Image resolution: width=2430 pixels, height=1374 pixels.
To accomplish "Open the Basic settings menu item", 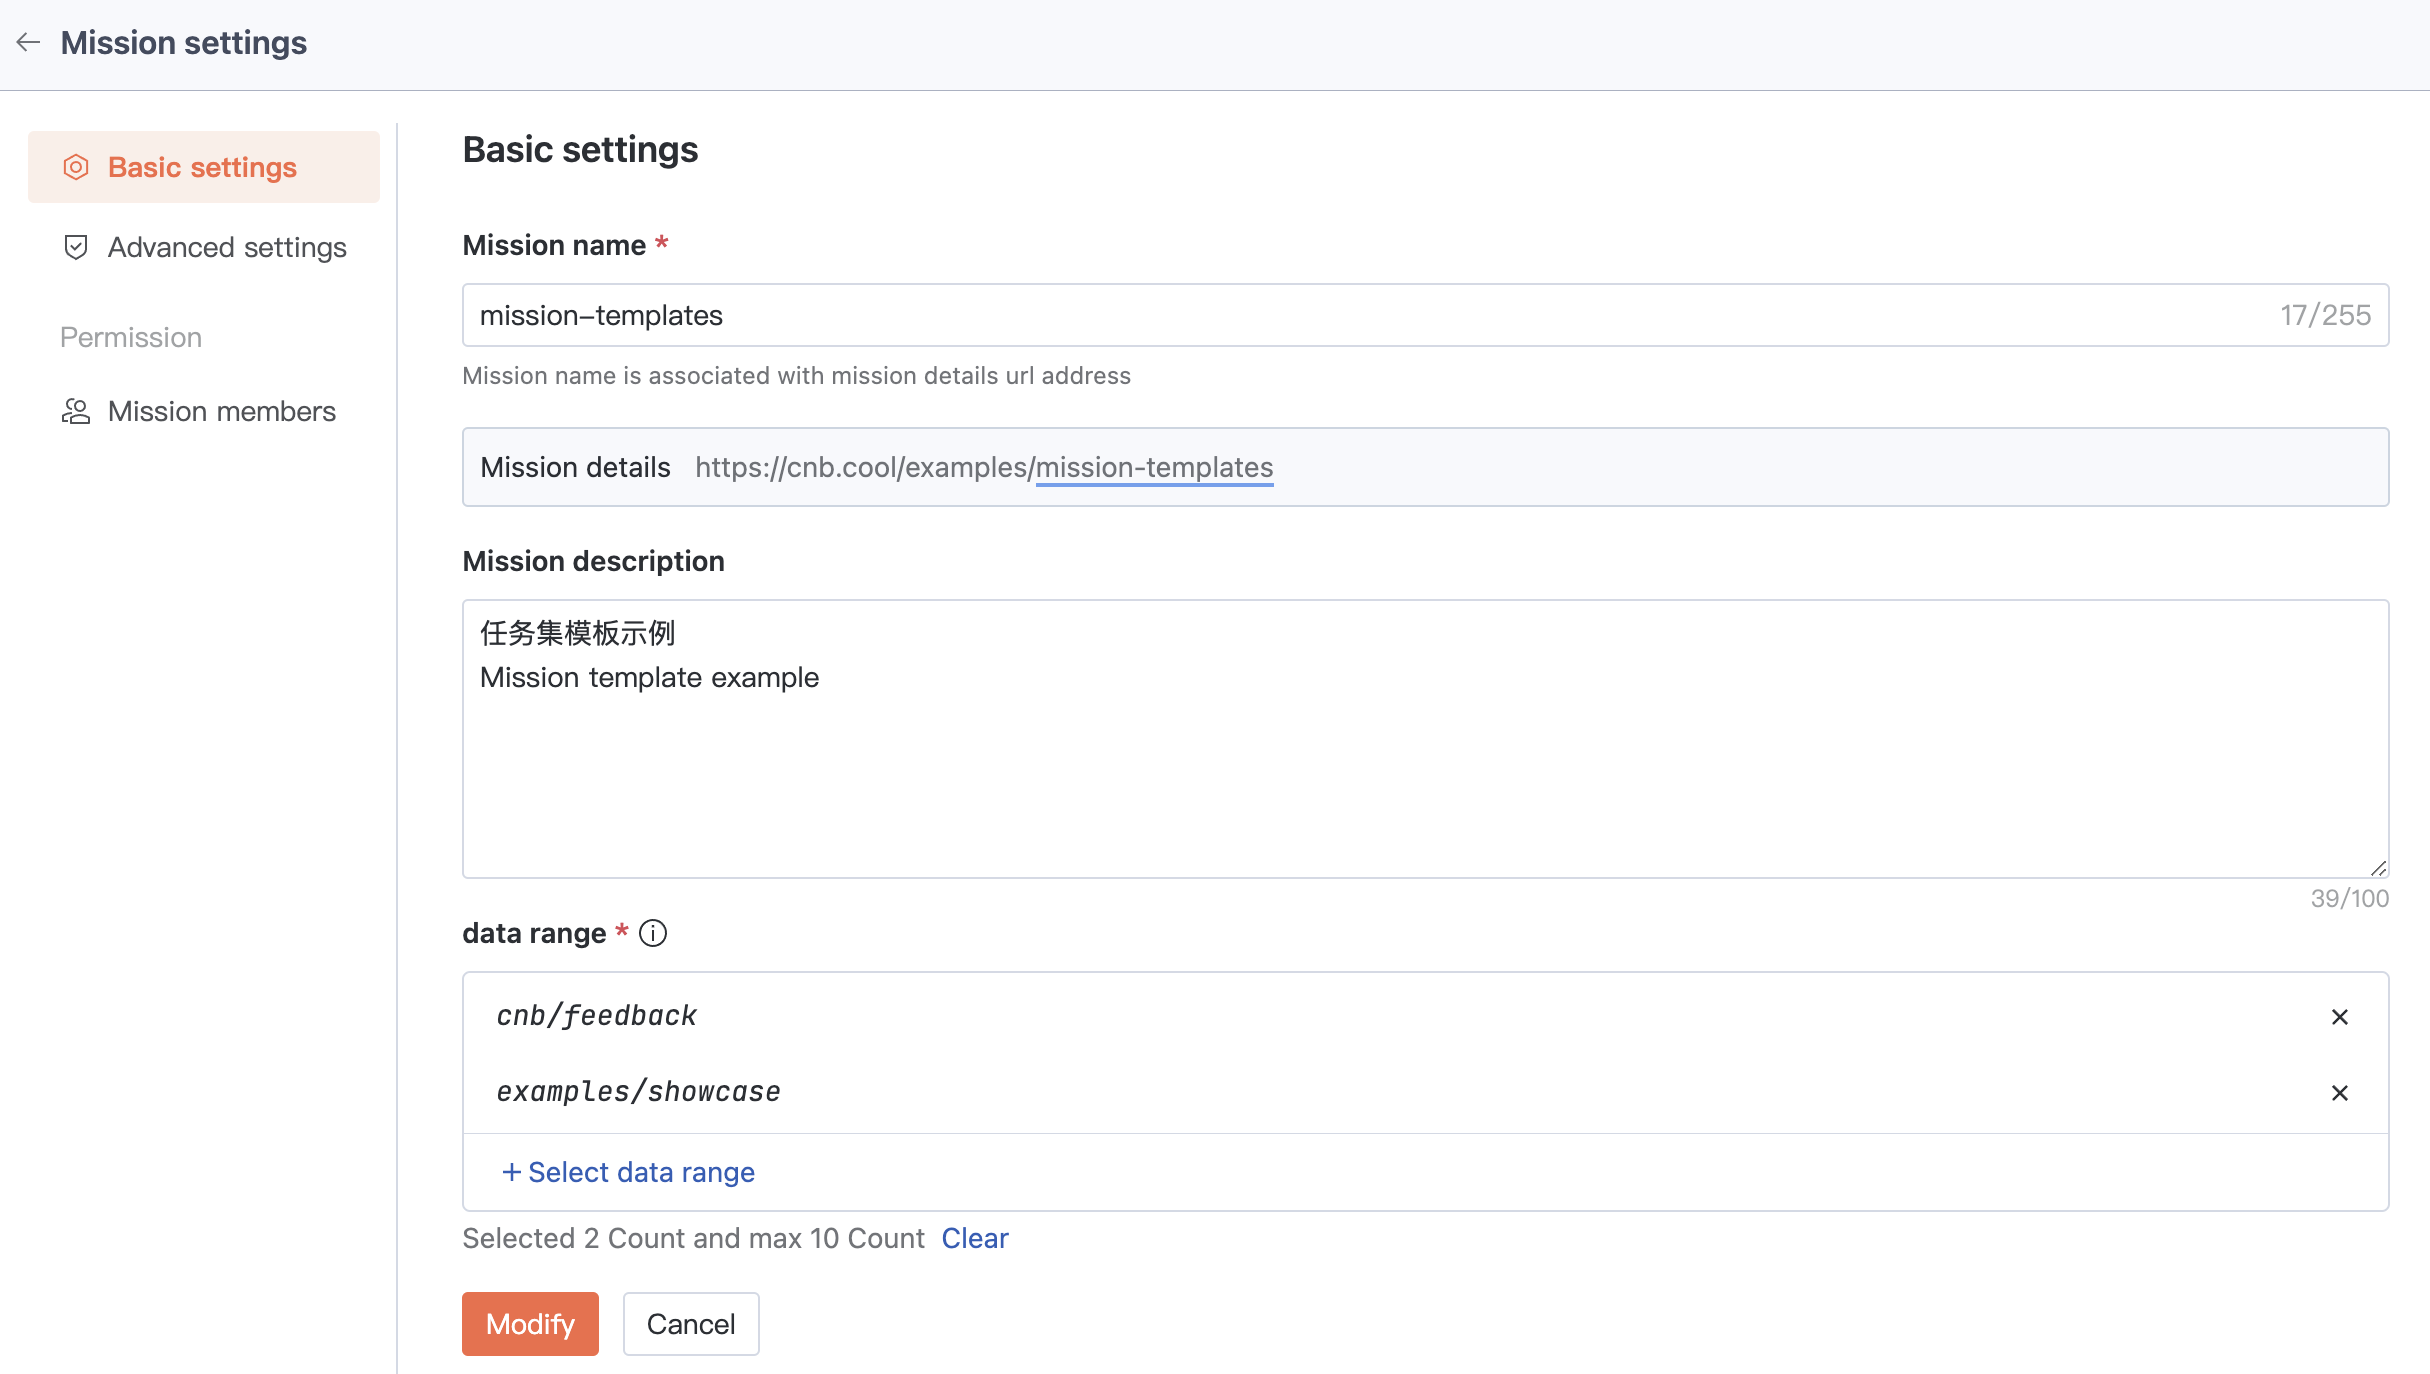I will (x=202, y=167).
